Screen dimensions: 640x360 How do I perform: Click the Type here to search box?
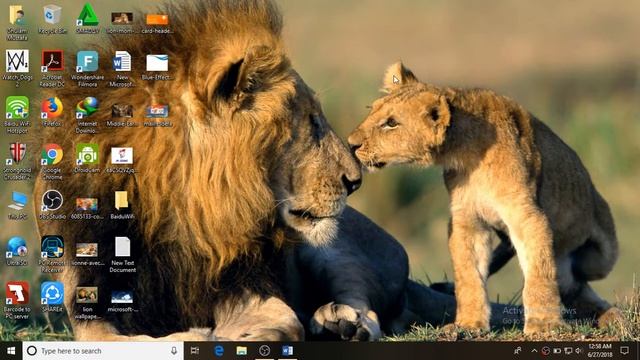tap(102, 351)
